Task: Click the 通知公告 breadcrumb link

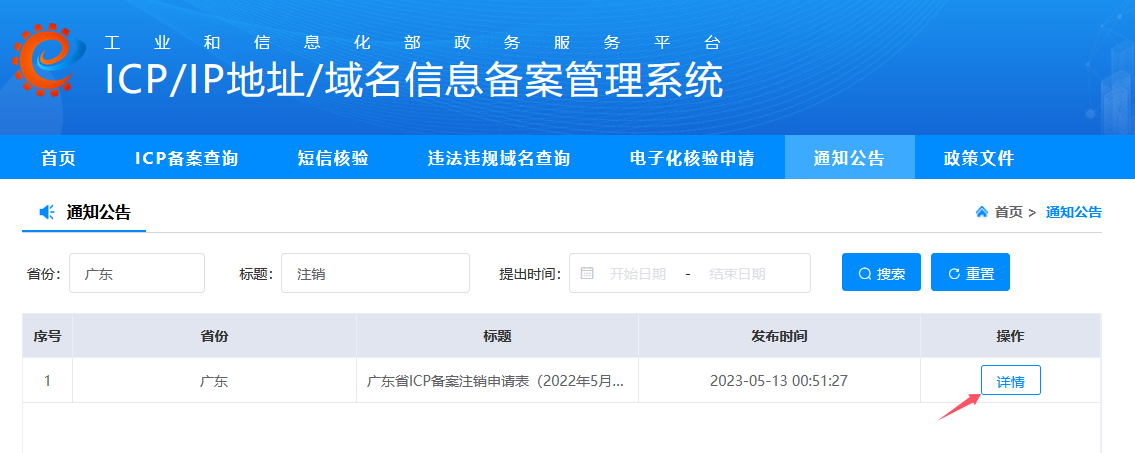Action: [x=1073, y=212]
